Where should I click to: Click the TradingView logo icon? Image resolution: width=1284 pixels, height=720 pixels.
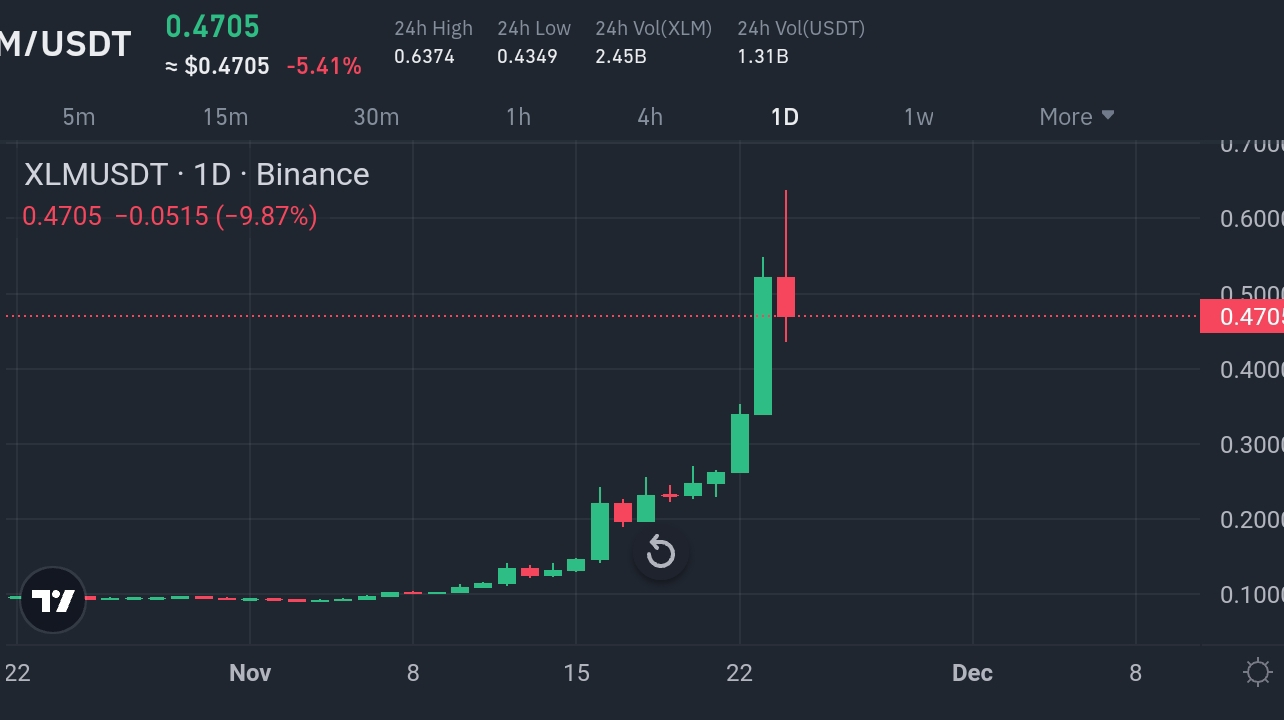52,600
